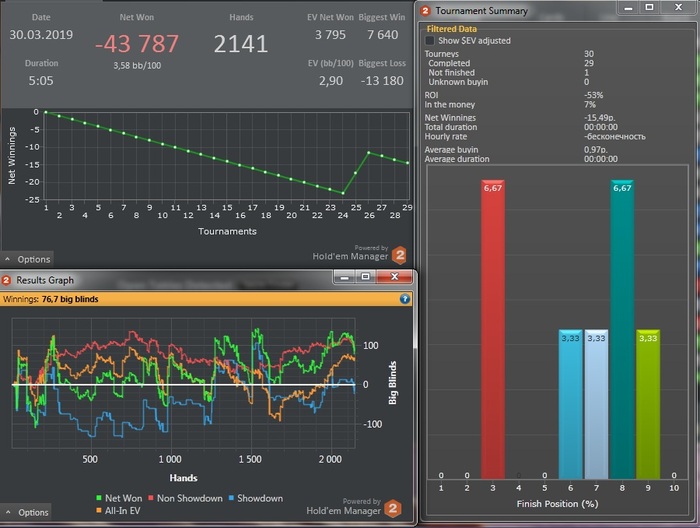The height and width of the screenshot is (528, 700).
Task: Open the blue help icon in Results Graph
Action: 404,299
